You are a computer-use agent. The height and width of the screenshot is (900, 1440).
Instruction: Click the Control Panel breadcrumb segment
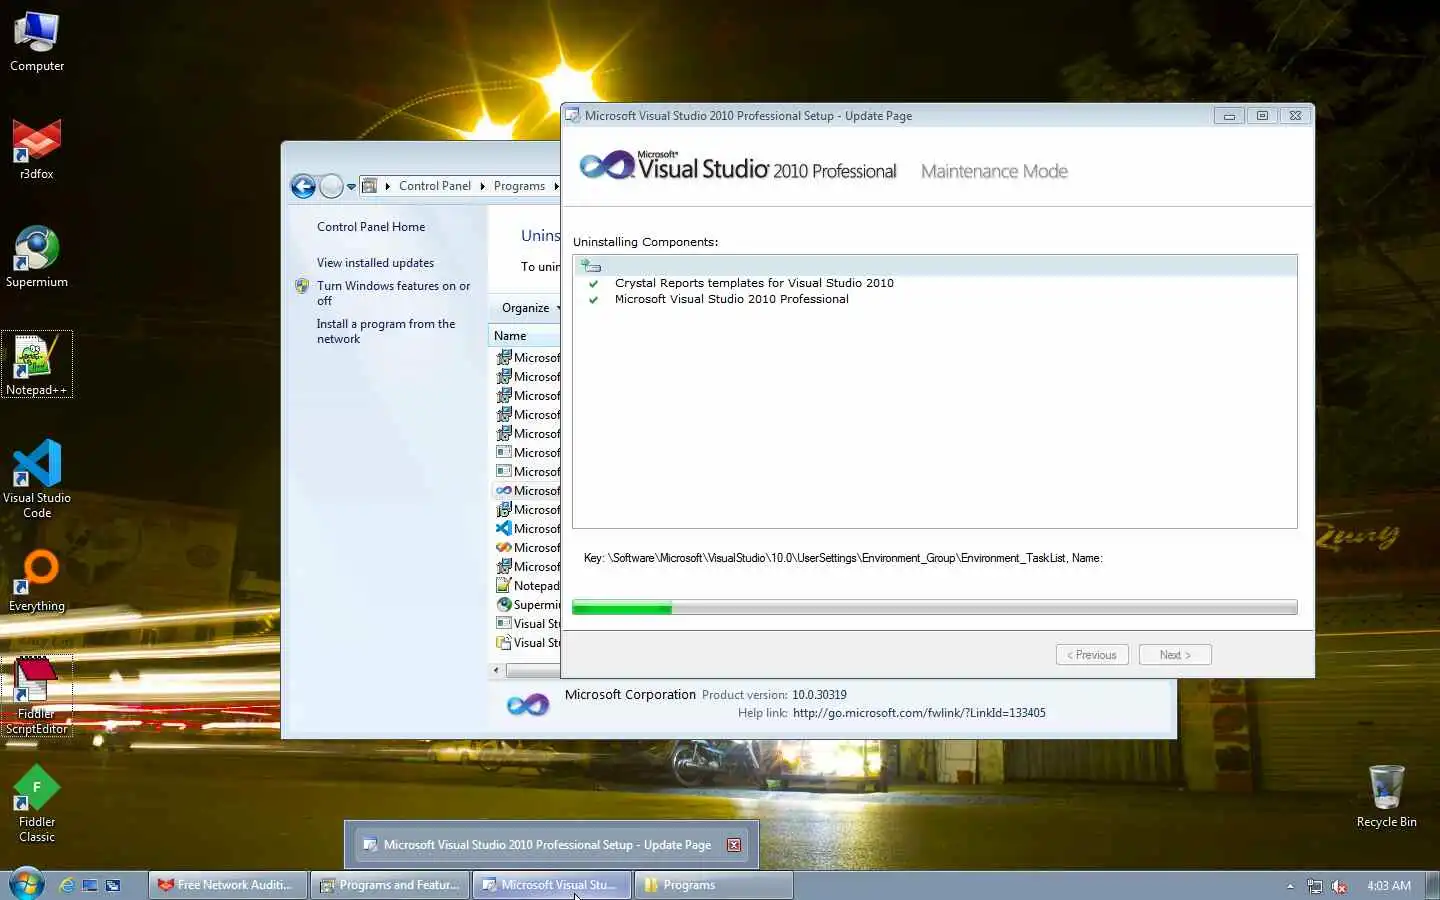pyautogui.click(x=435, y=186)
